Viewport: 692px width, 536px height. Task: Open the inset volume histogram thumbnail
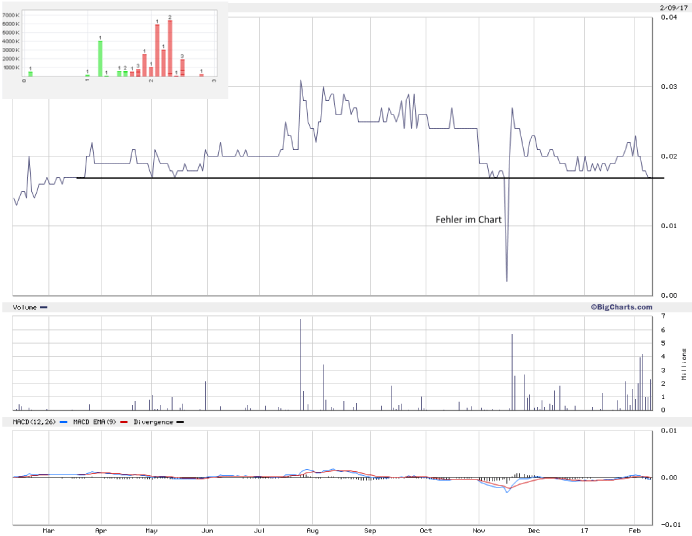point(115,50)
